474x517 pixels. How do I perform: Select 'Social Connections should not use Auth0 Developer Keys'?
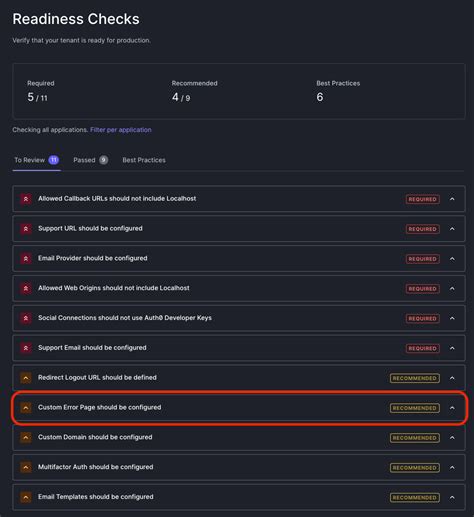pos(125,318)
